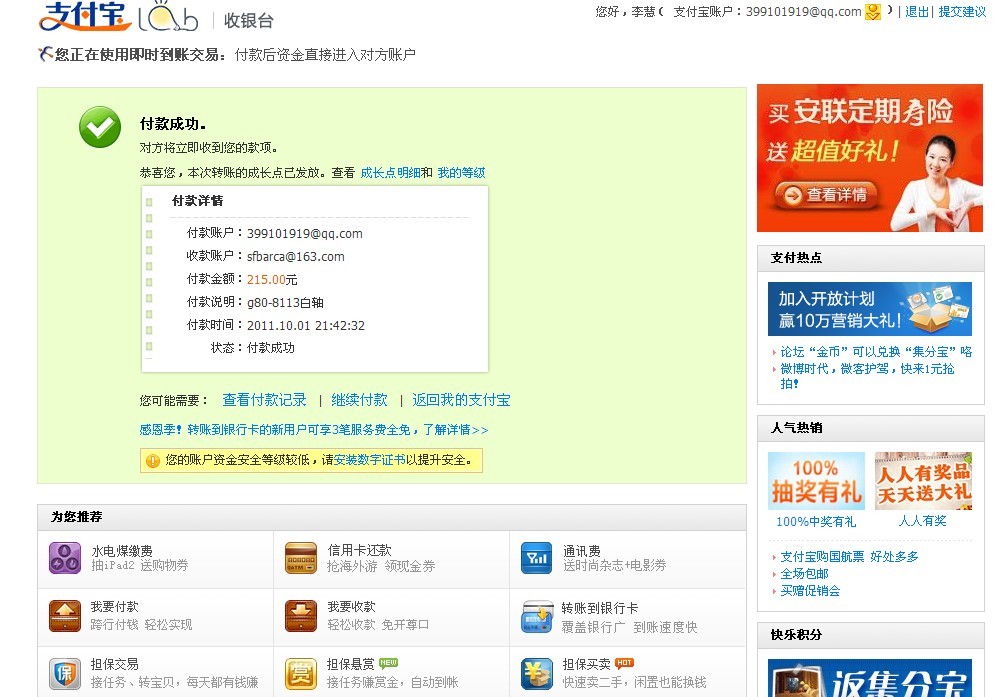1001x697 pixels.
Task: Return via 返回我的支付宝 link
Action: coord(462,400)
